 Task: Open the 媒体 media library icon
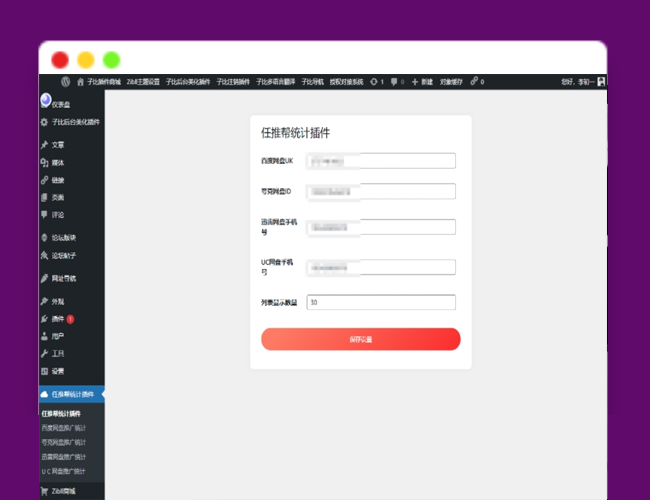click(x=44, y=163)
